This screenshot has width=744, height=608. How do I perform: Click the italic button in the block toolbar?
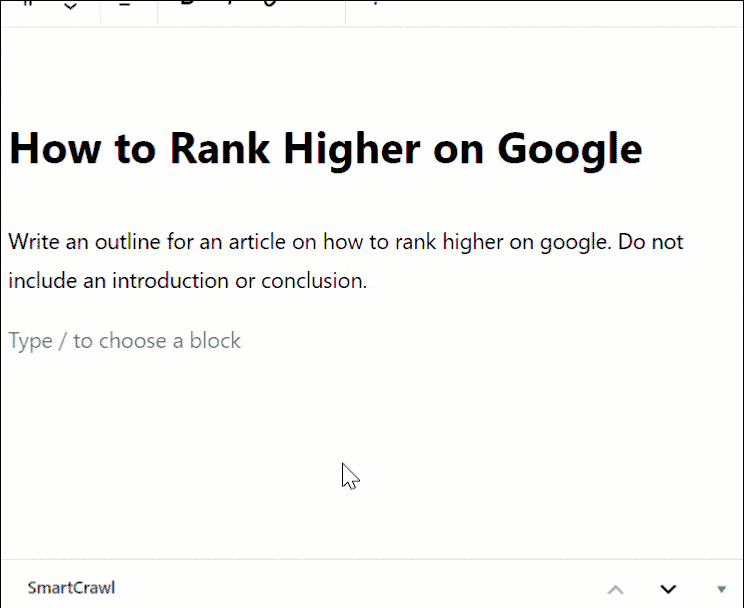point(230,2)
